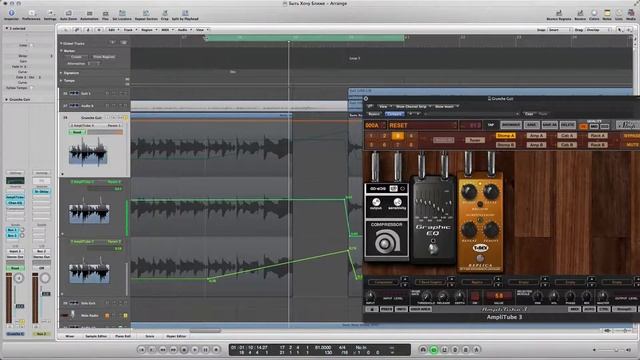
Task: Click the Flex toolbar icon
Action: (x=105, y=15)
